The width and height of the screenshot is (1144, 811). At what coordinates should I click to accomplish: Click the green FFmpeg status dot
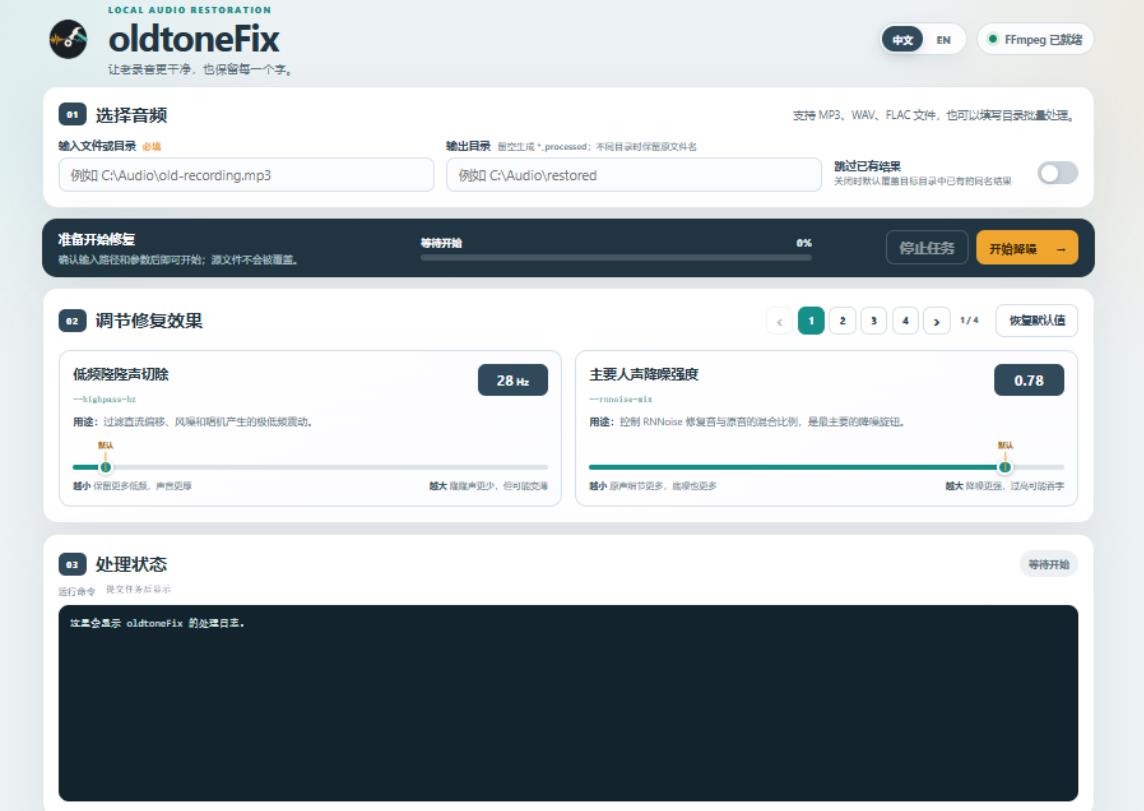coord(992,39)
